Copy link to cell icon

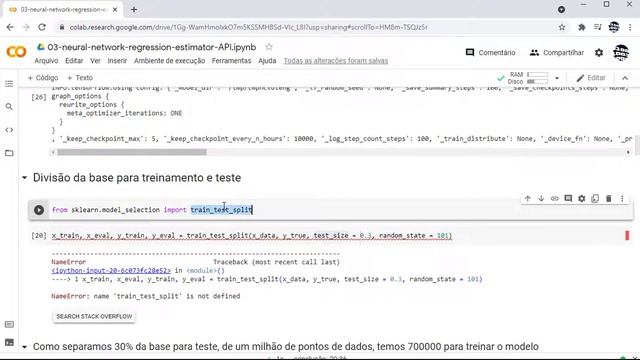point(554,198)
